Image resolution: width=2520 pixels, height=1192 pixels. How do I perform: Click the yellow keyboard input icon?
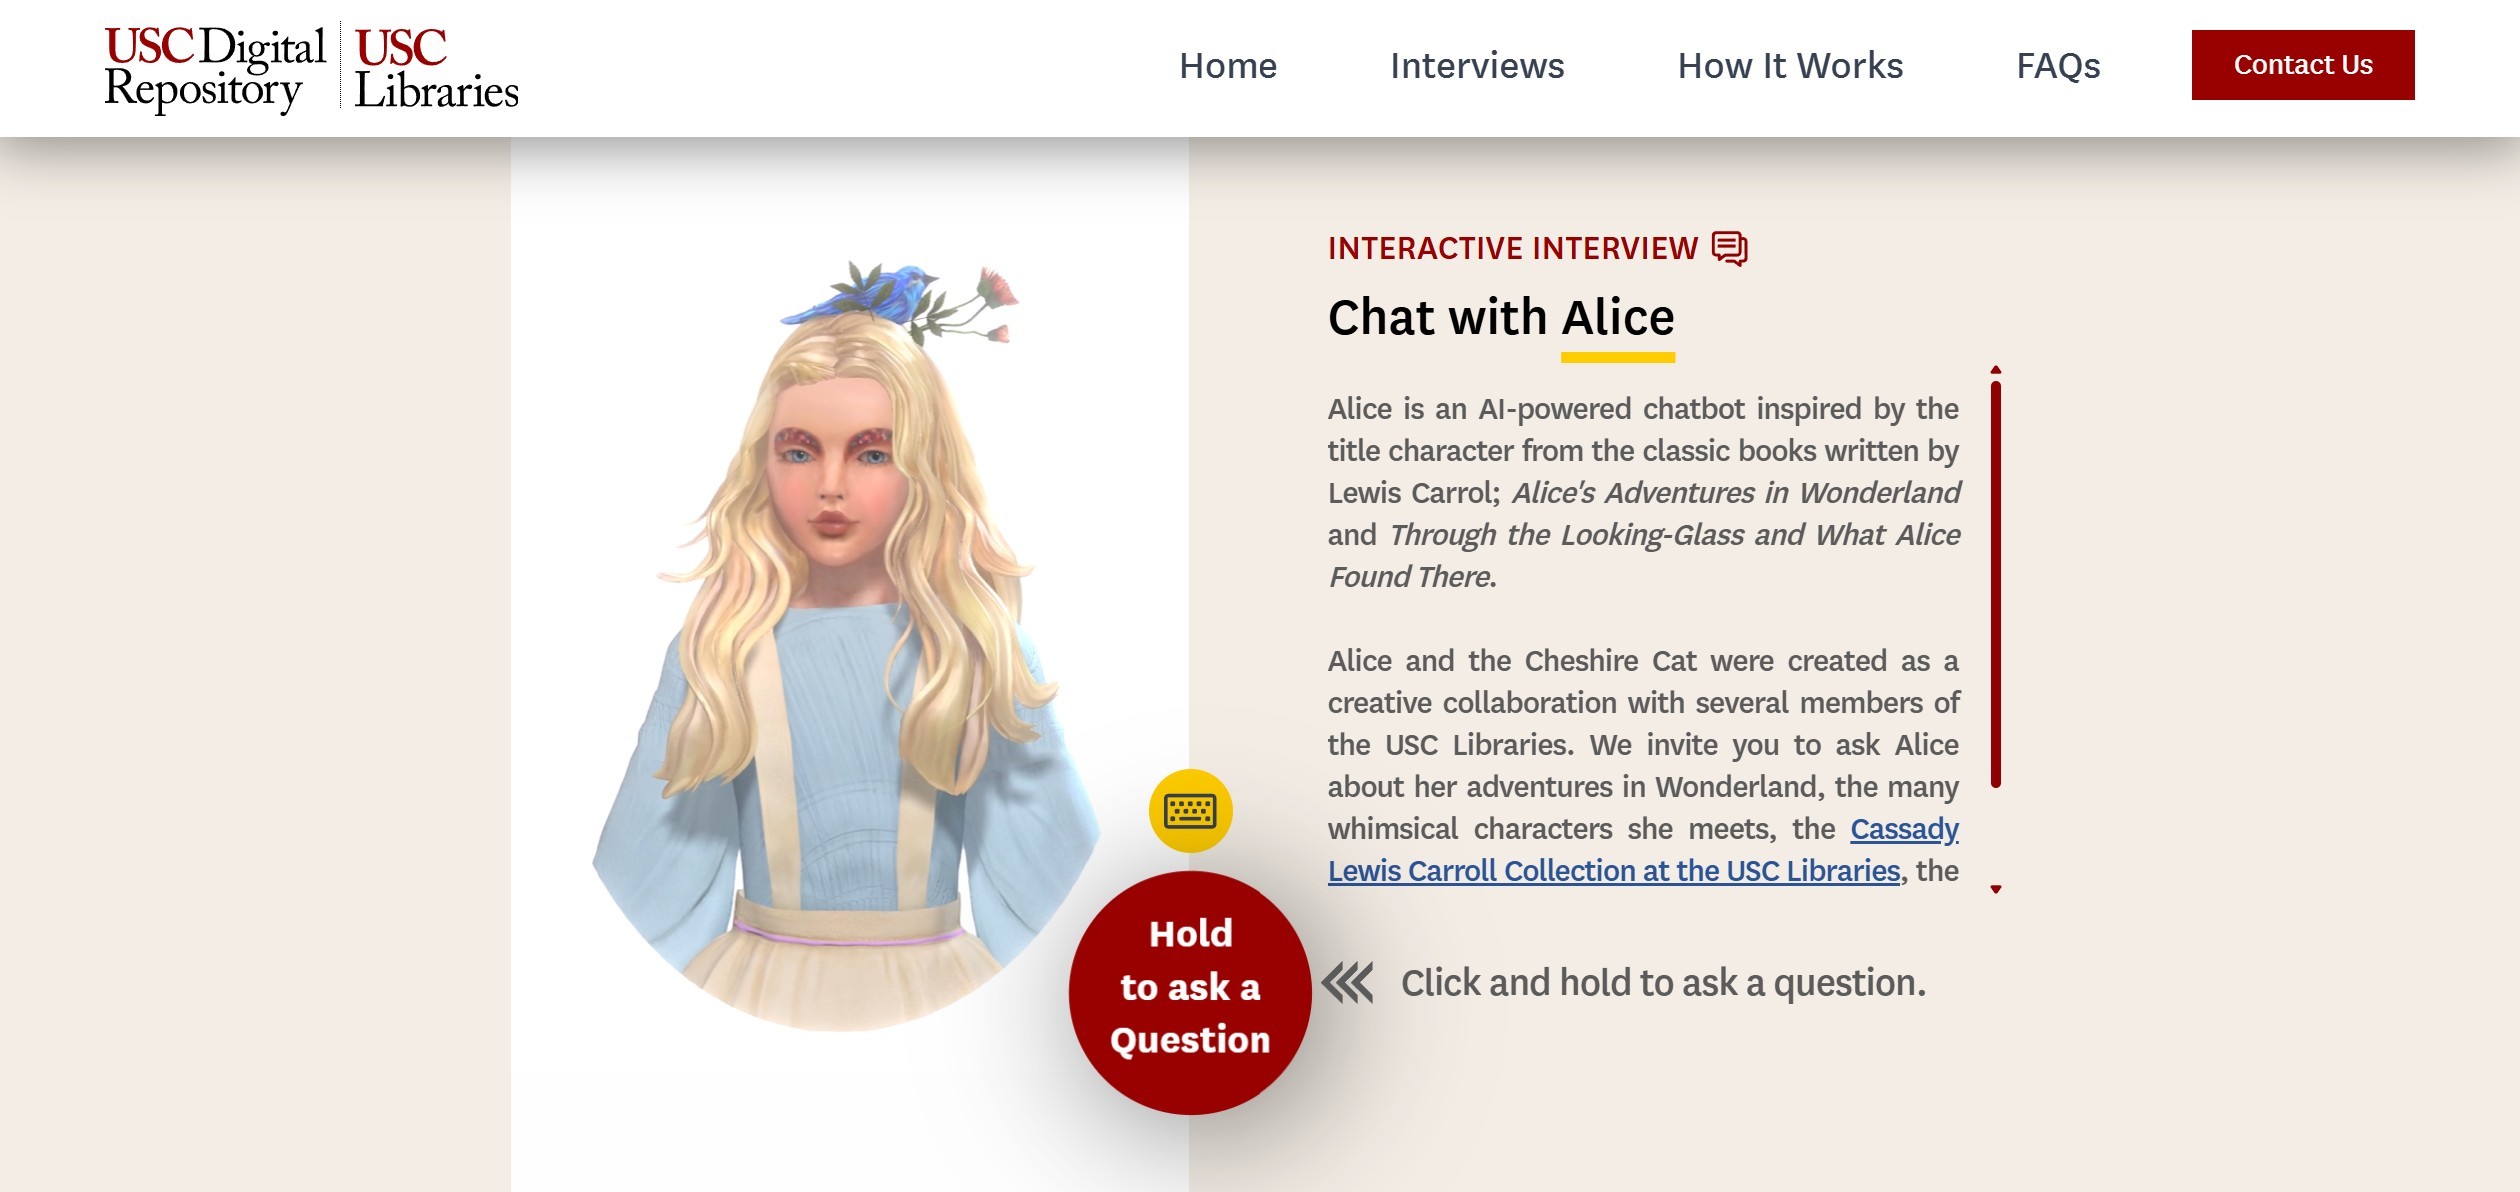click(1190, 811)
